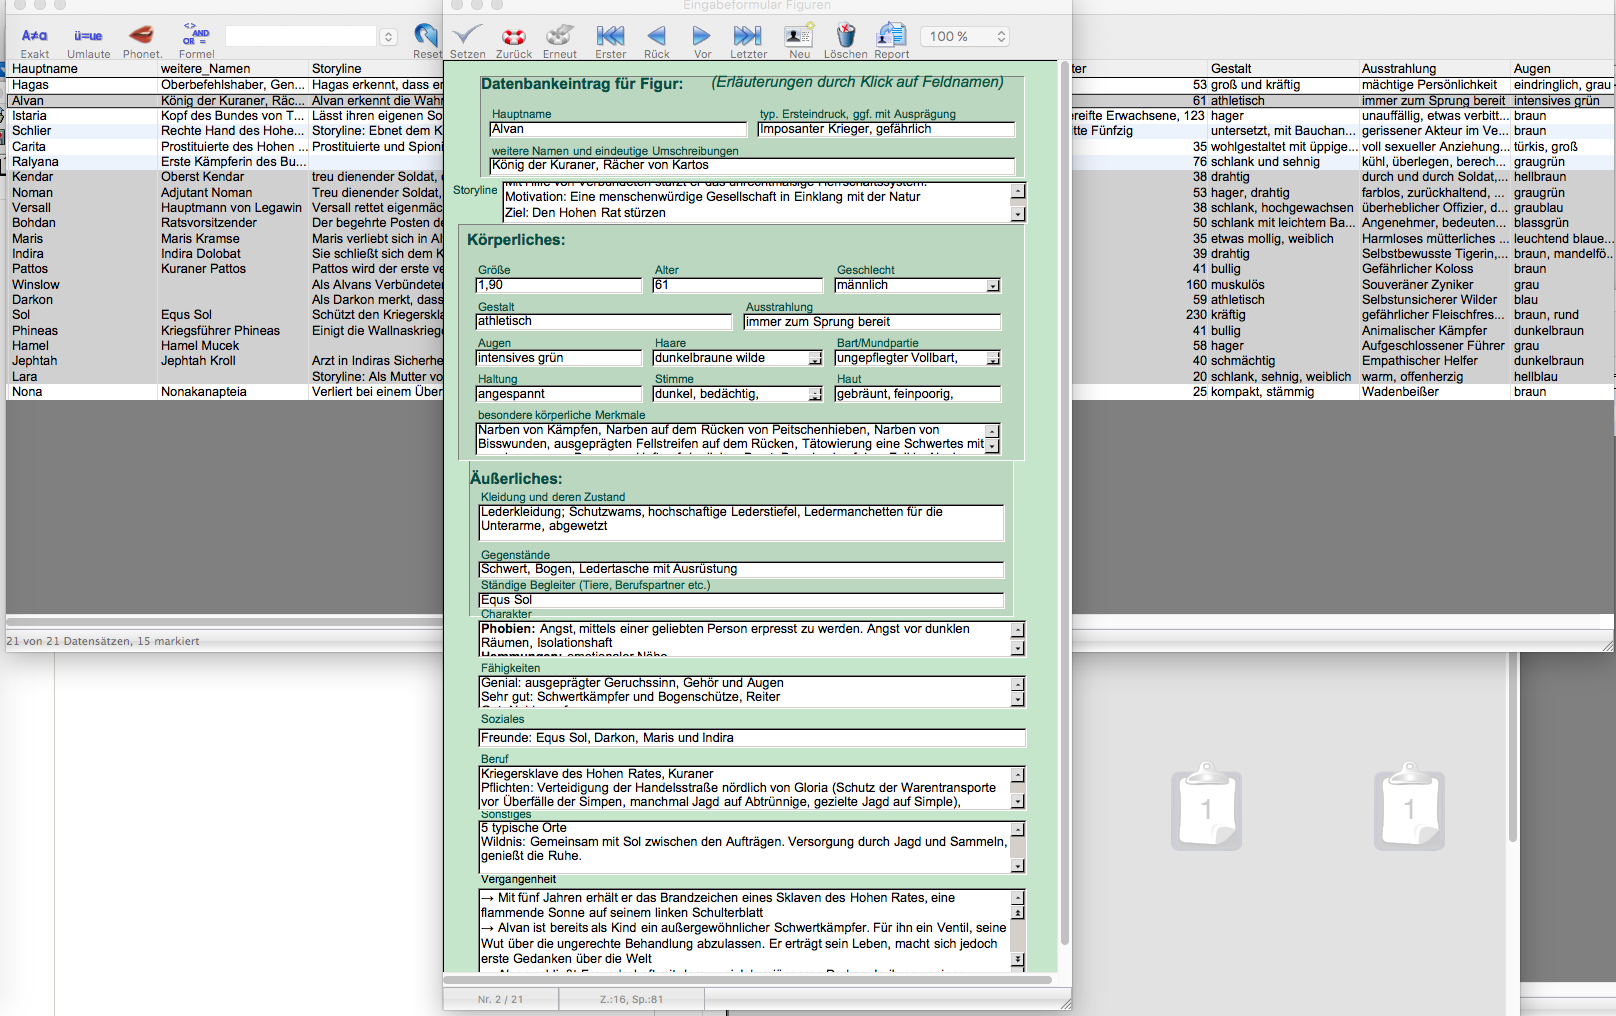Screen dimensions: 1616x1016
Task: Click the Zurück lifebuoy toolbar icon
Action: [x=514, y=41]
